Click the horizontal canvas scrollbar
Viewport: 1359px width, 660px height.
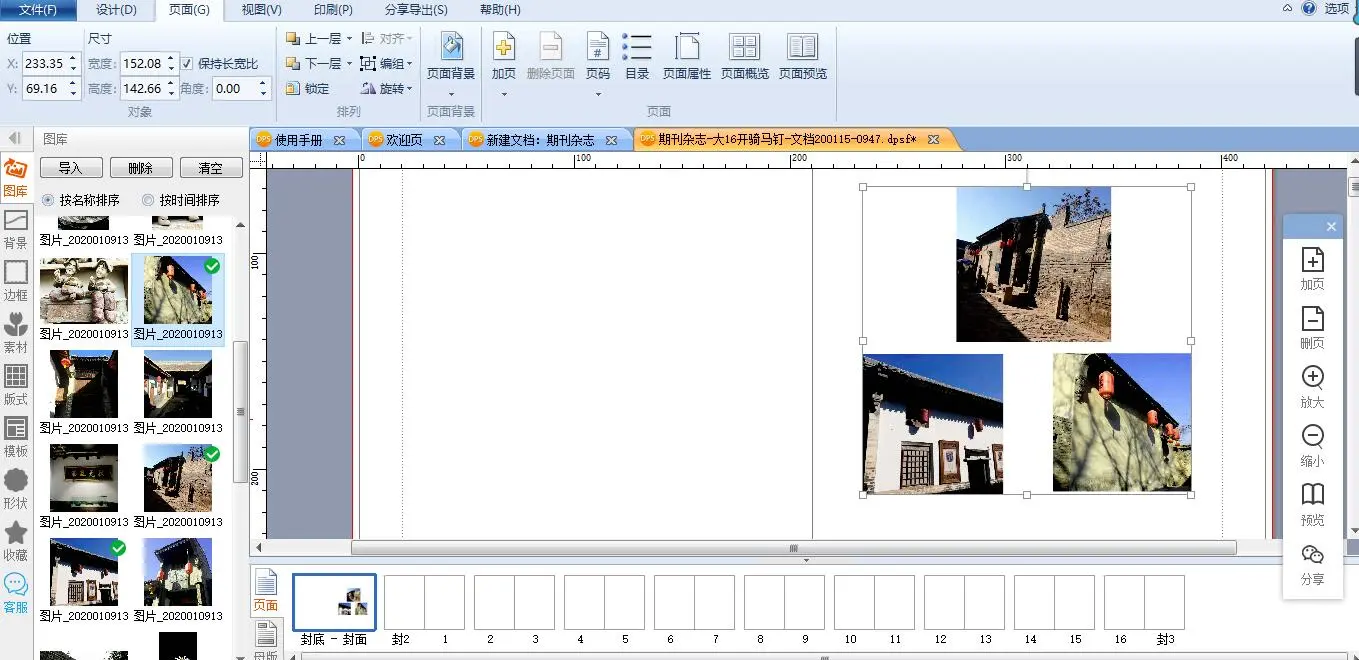coord(793,548)
